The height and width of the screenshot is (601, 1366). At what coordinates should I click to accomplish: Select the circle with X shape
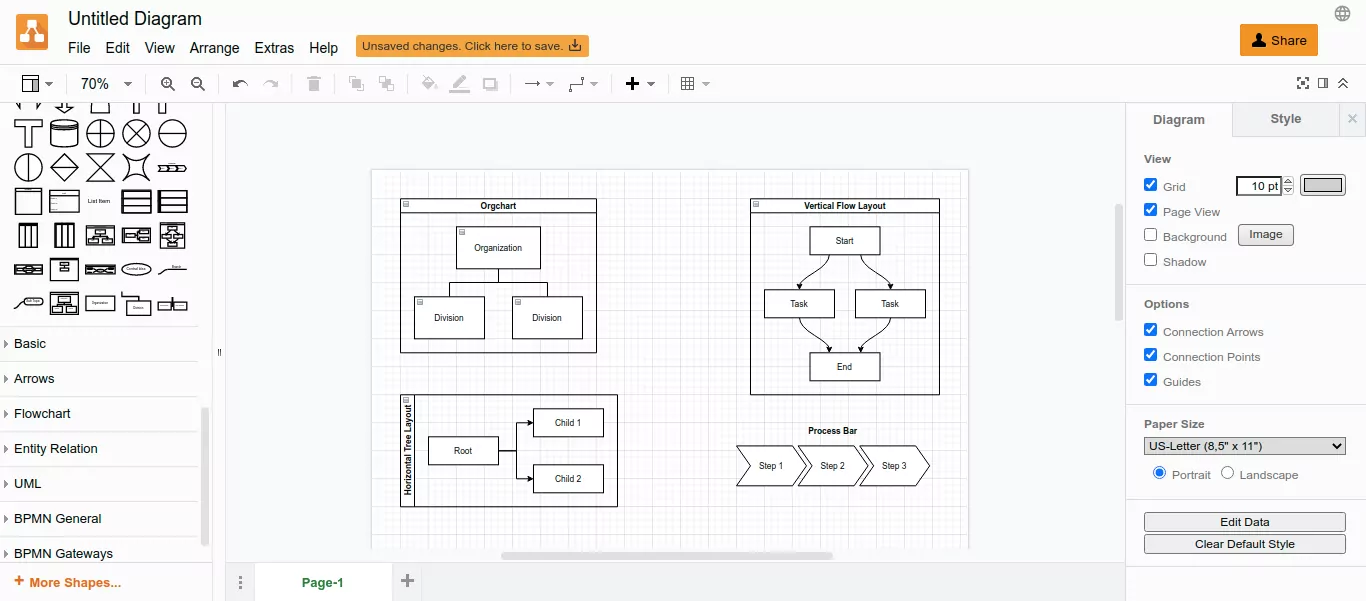click(136, 133)
